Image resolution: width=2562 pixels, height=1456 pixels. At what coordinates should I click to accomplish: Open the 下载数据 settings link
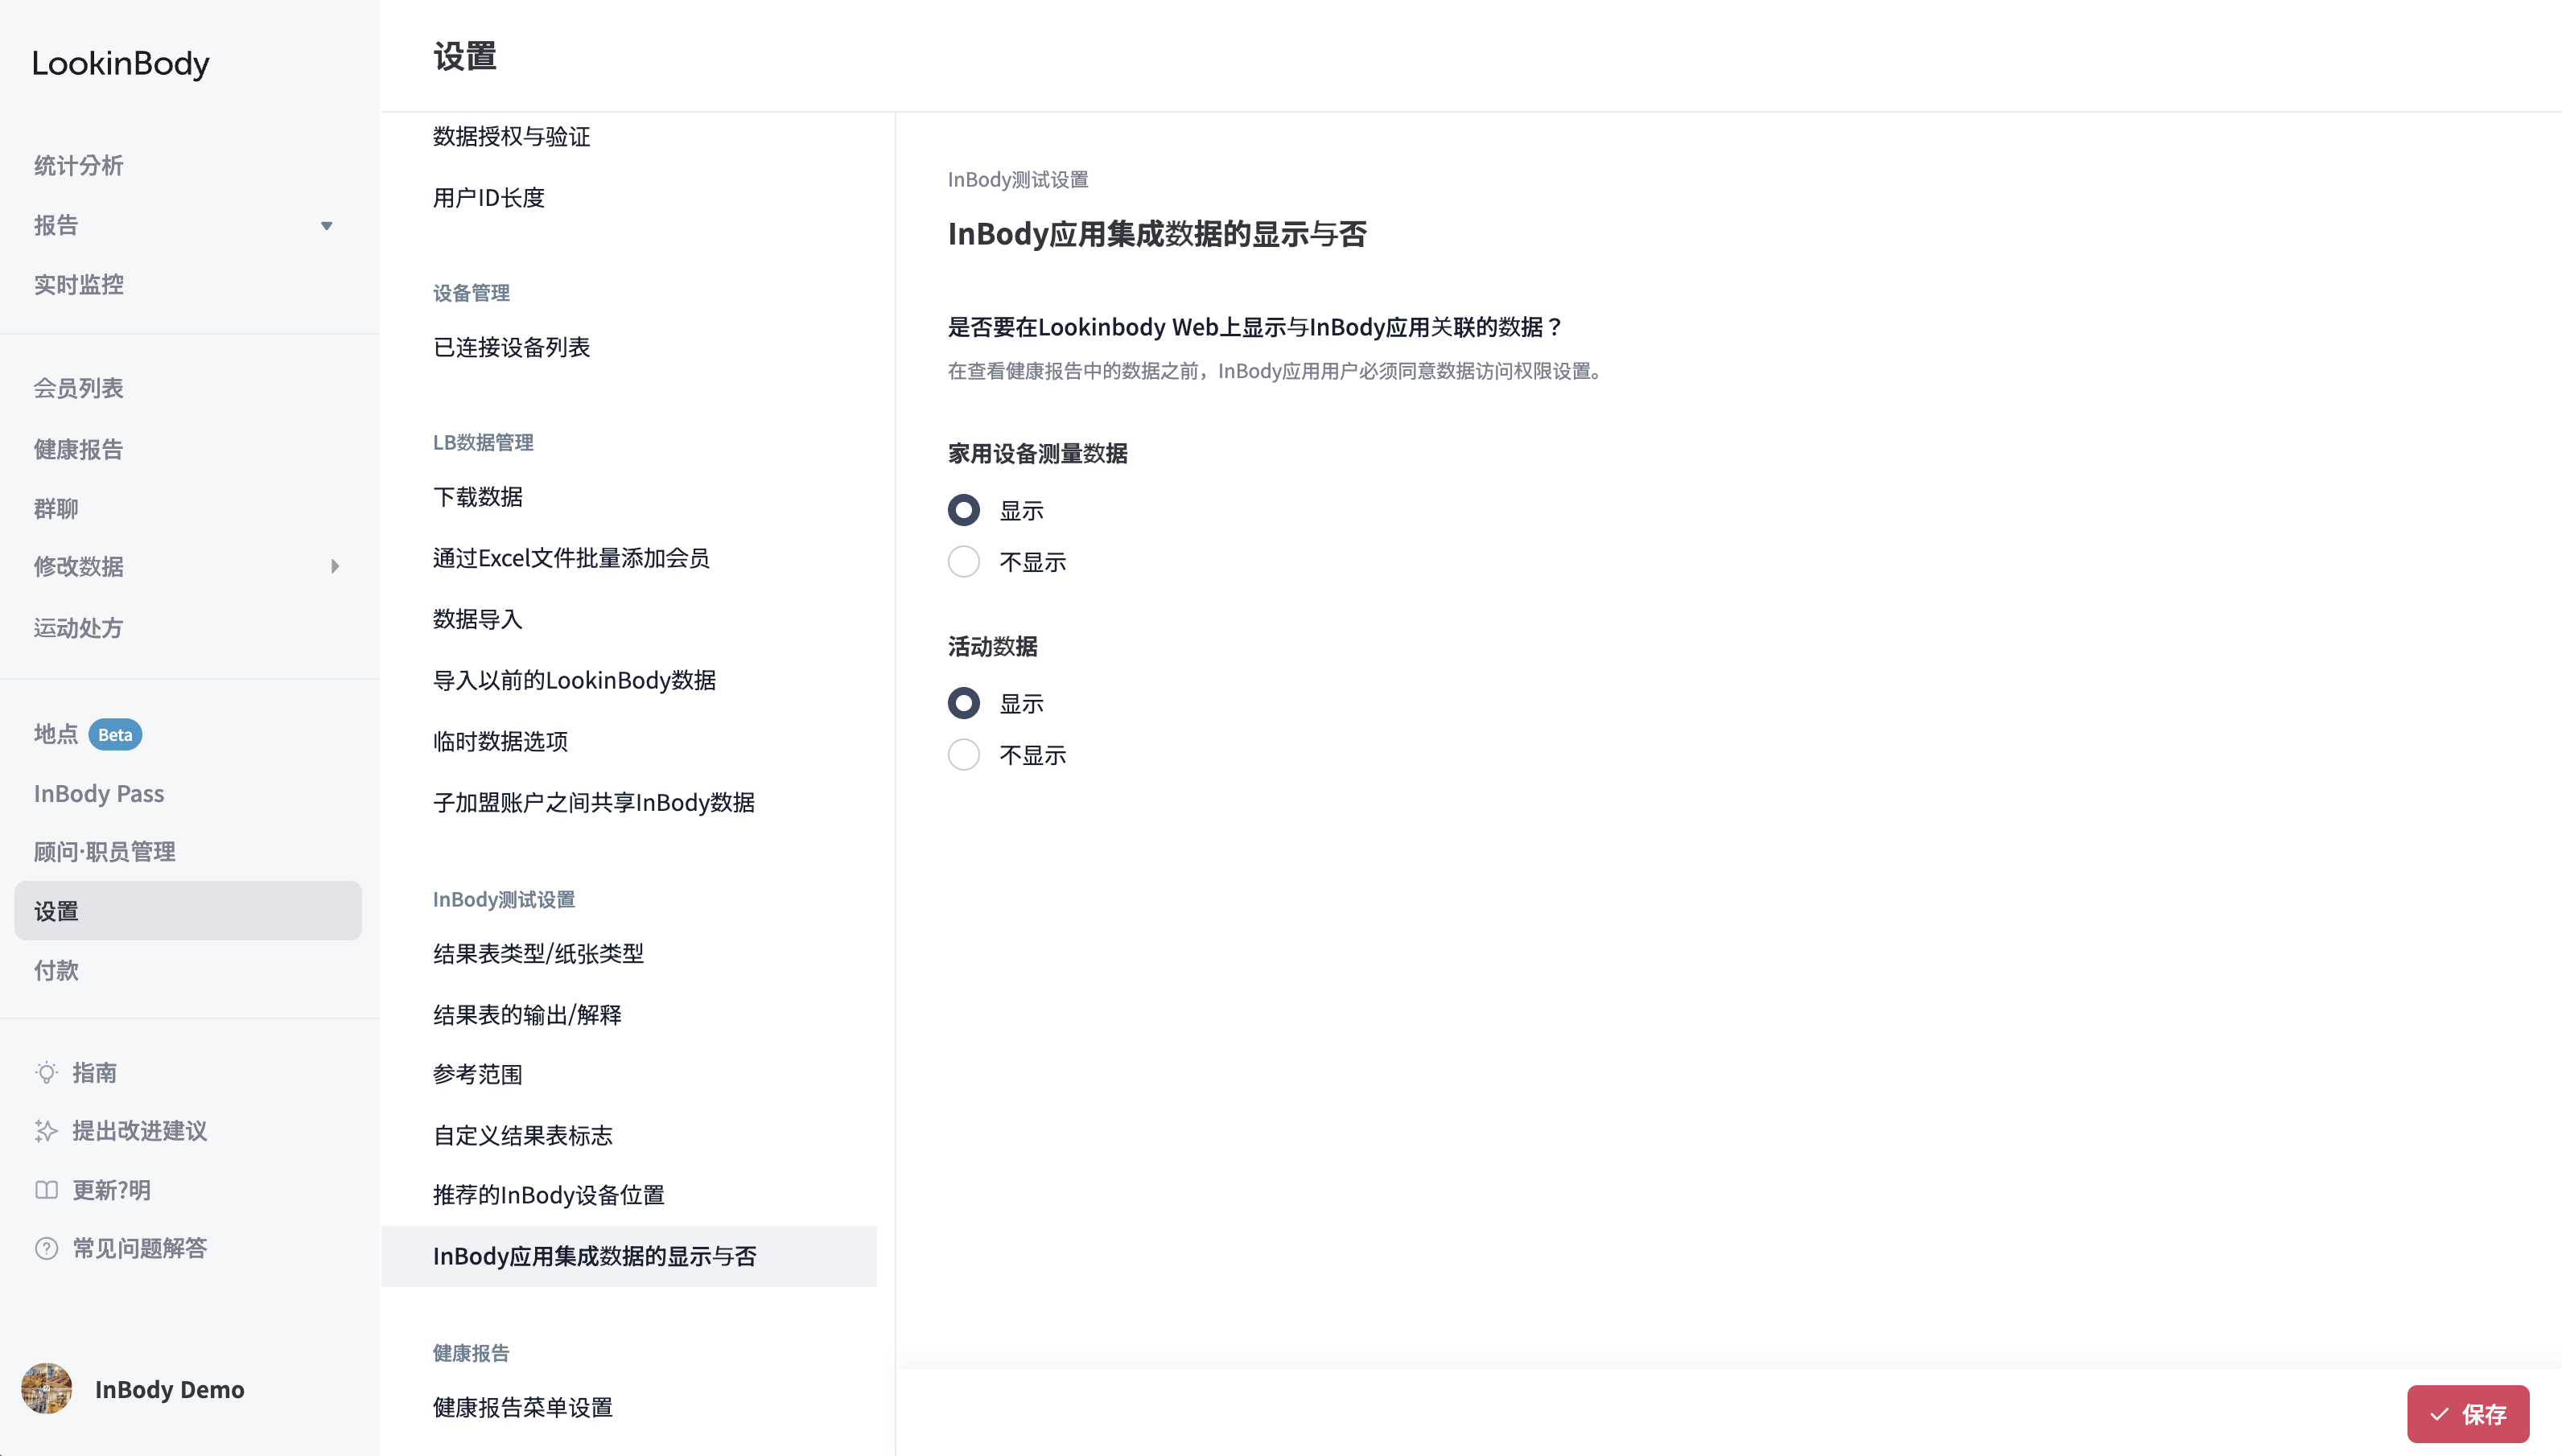click(478, 497)
